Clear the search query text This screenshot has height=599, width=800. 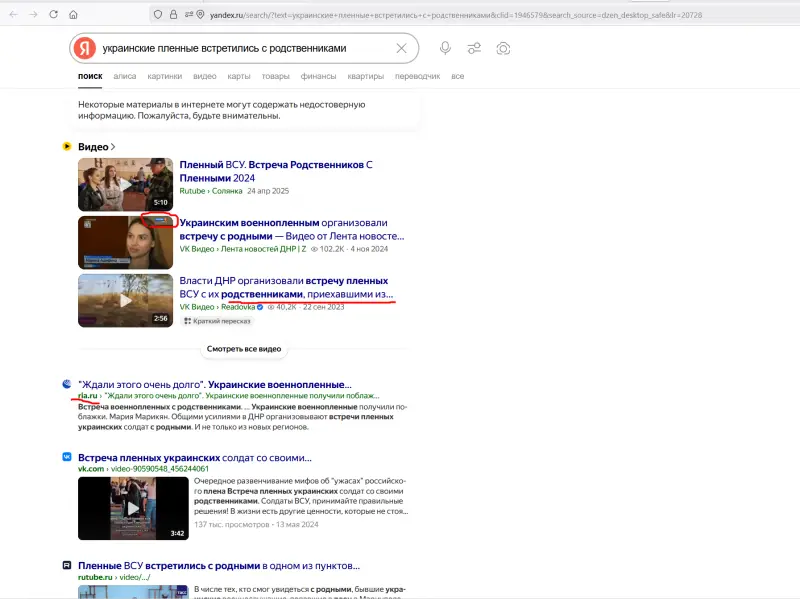[x=402, y=48]
